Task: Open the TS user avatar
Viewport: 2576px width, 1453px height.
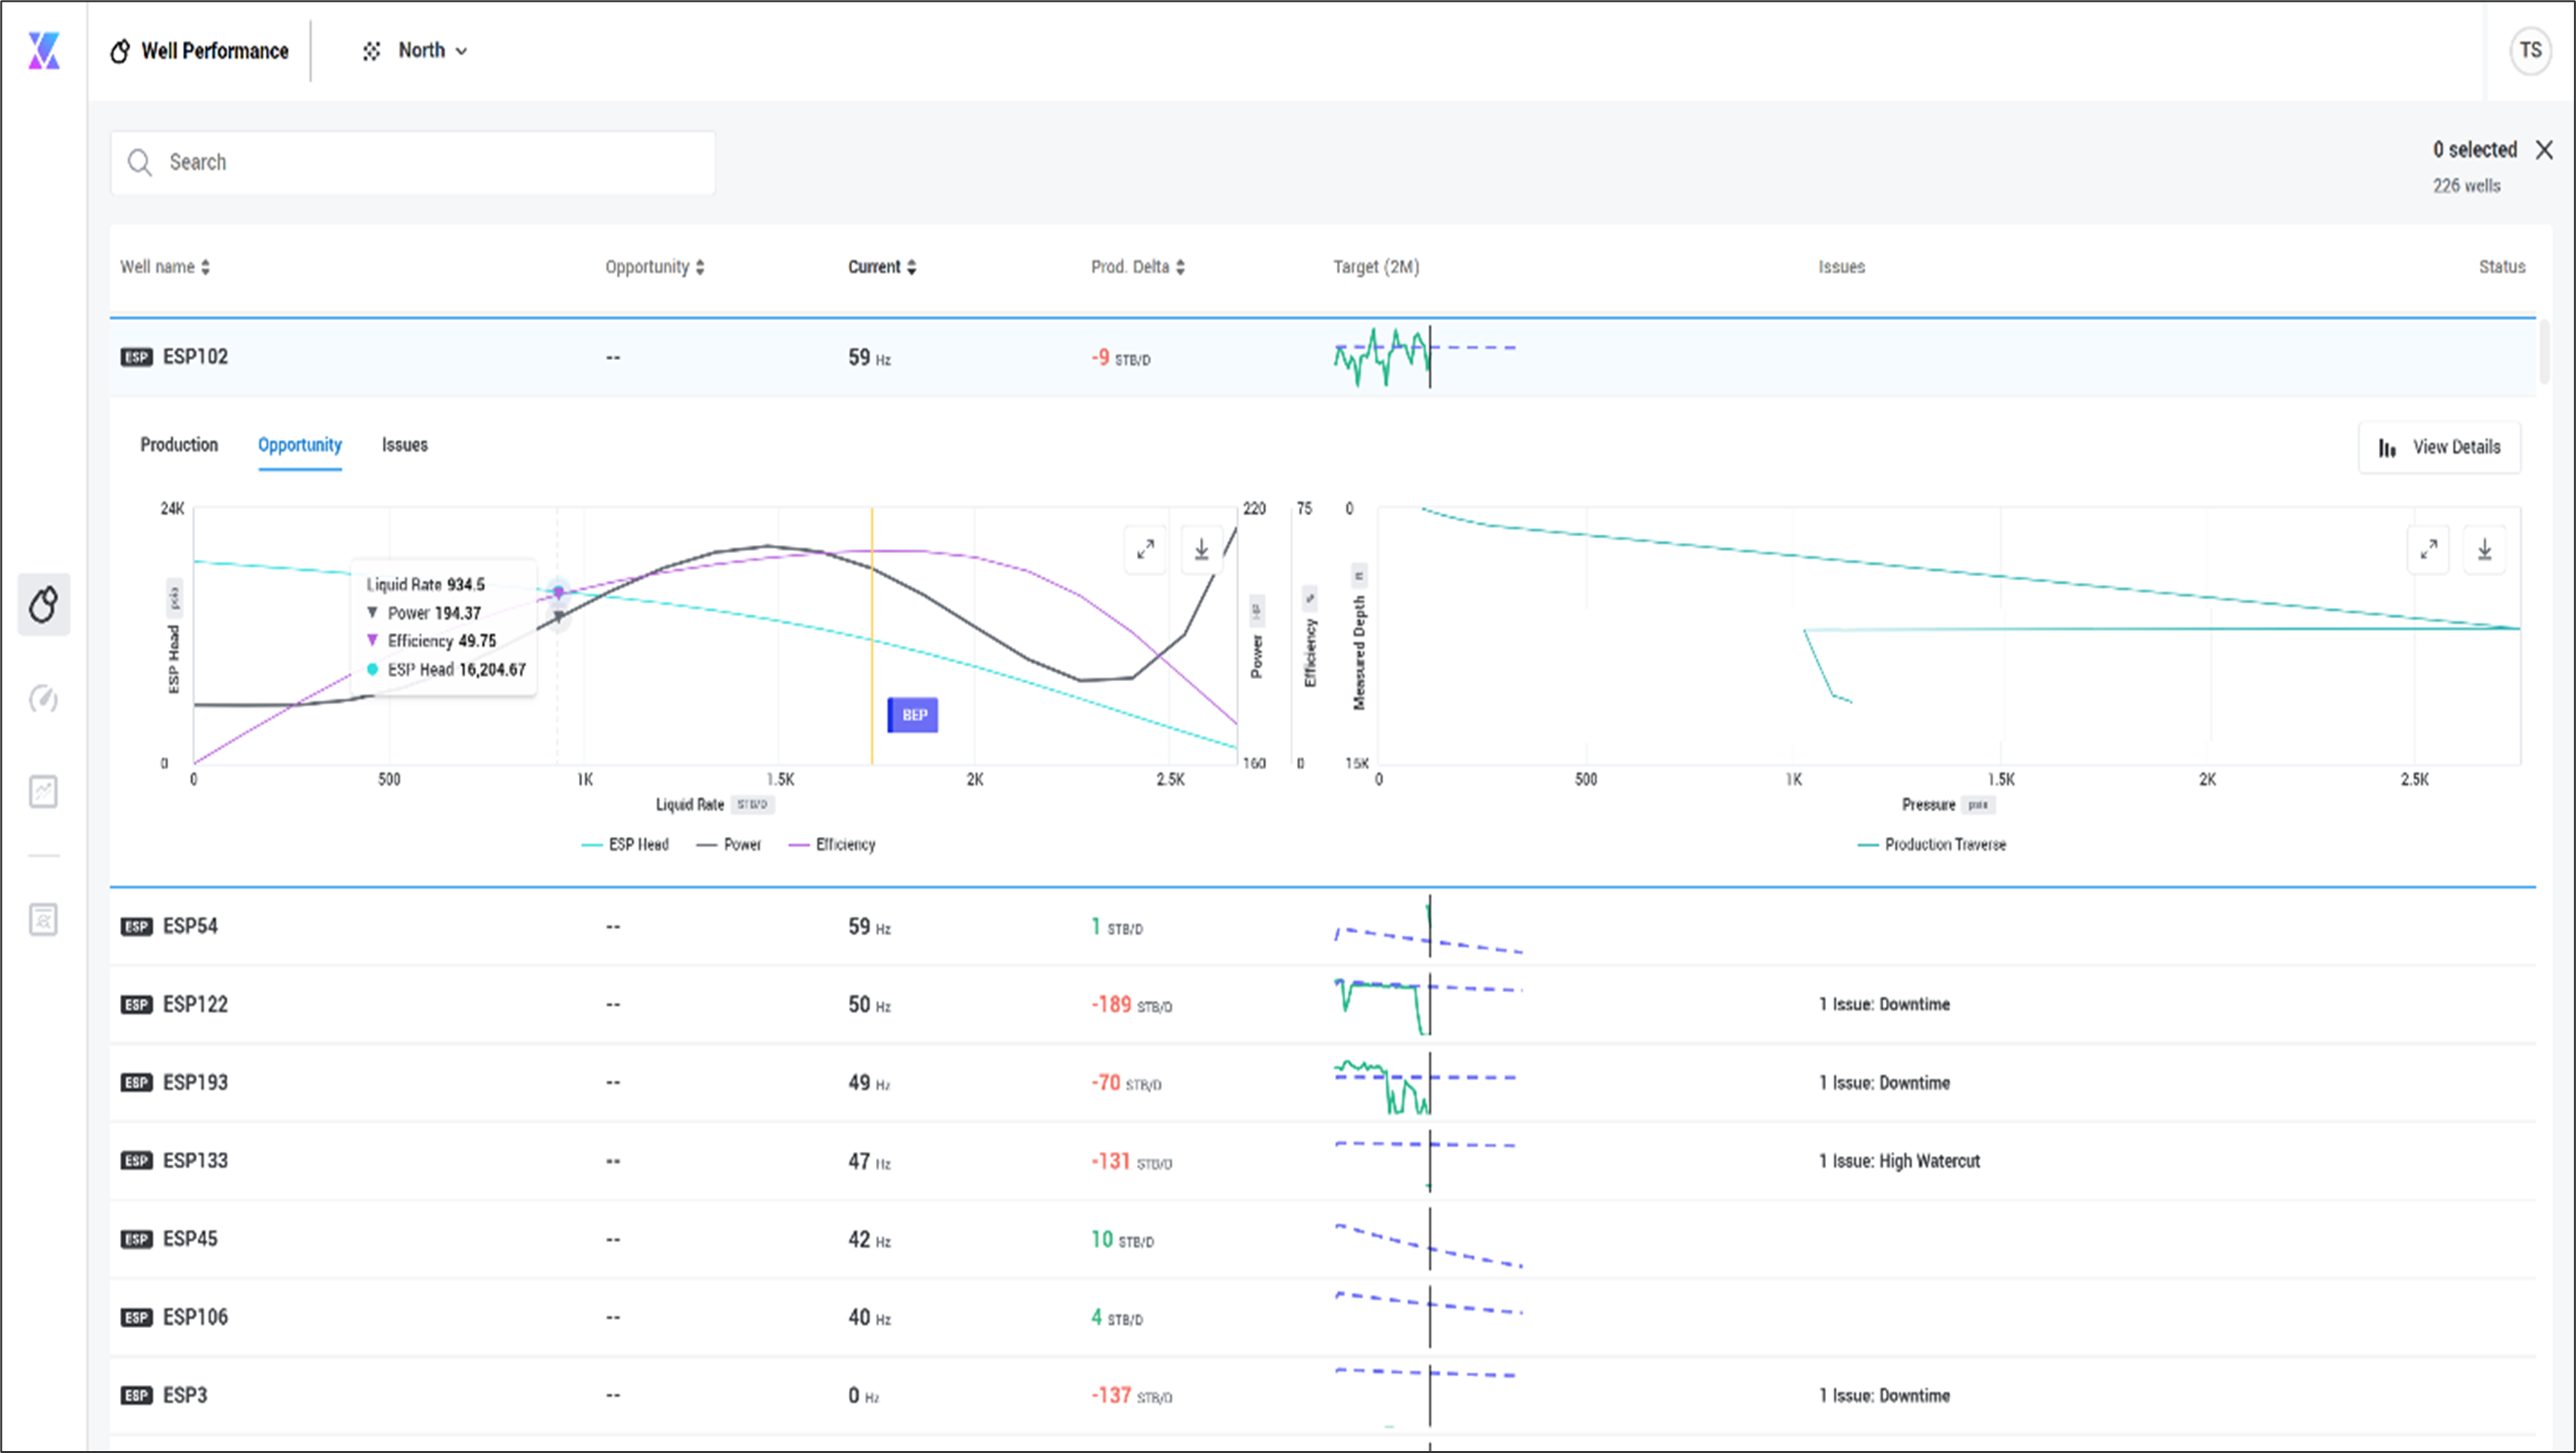Action: [x=2530, y=50]
